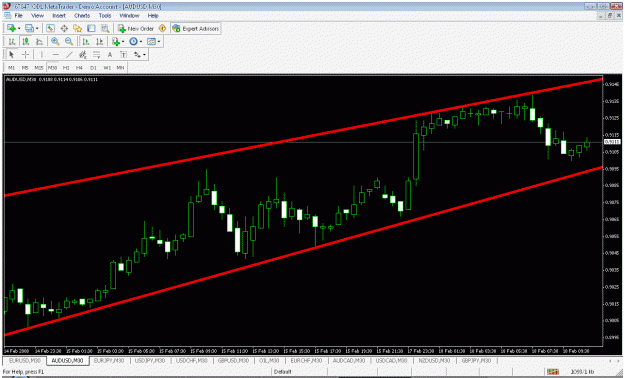Open the Periods clock dropdown arrow
Image resolution: width=625 pixels, height=378 pixels.
(x=141, y=41)
